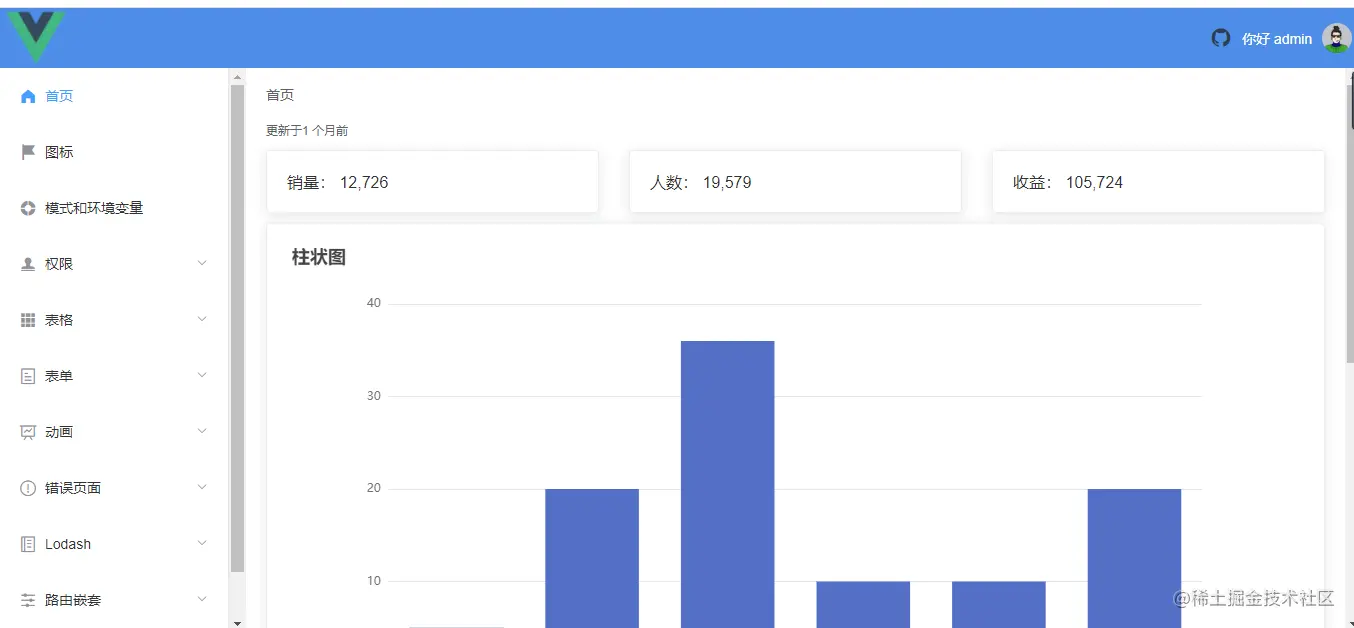Click the 柱状图 chart title
This screenshot has width=1354, height=628.
point(319,257)
